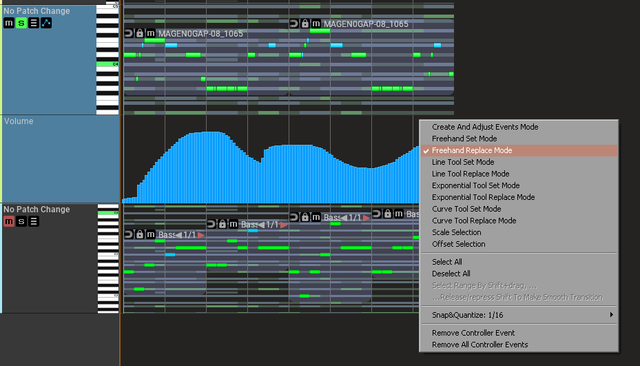The width and height of the screenshot is (640, 366).
Task: Open bottom track's No Patch Change selector
Action: pyautogui.click(x=37, y=209)
